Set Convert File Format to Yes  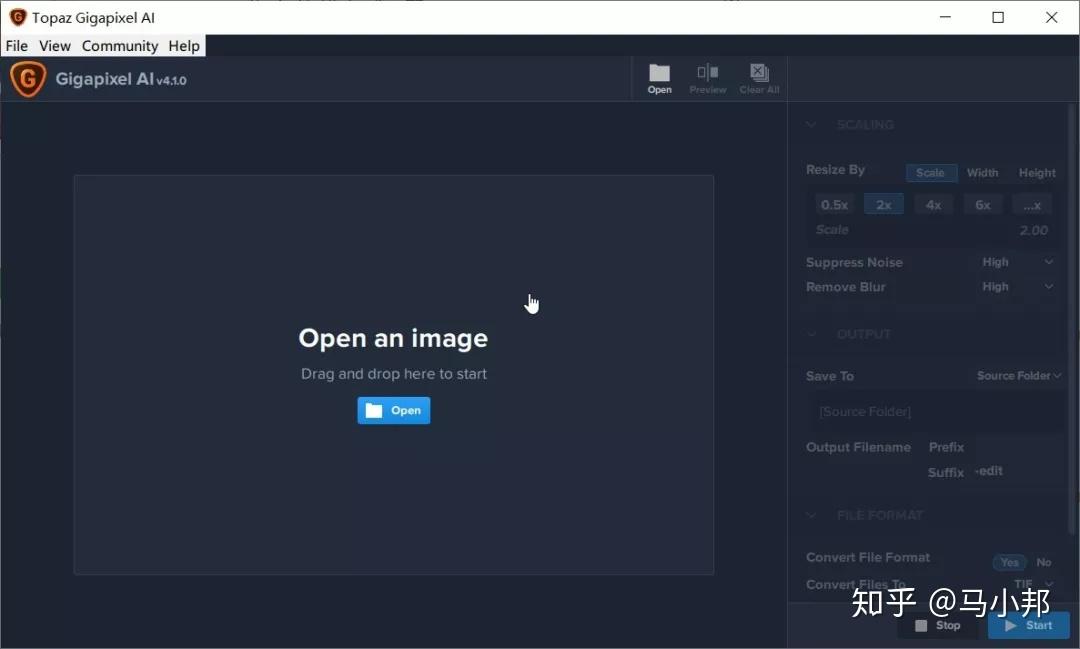(x=1009, y=562)
